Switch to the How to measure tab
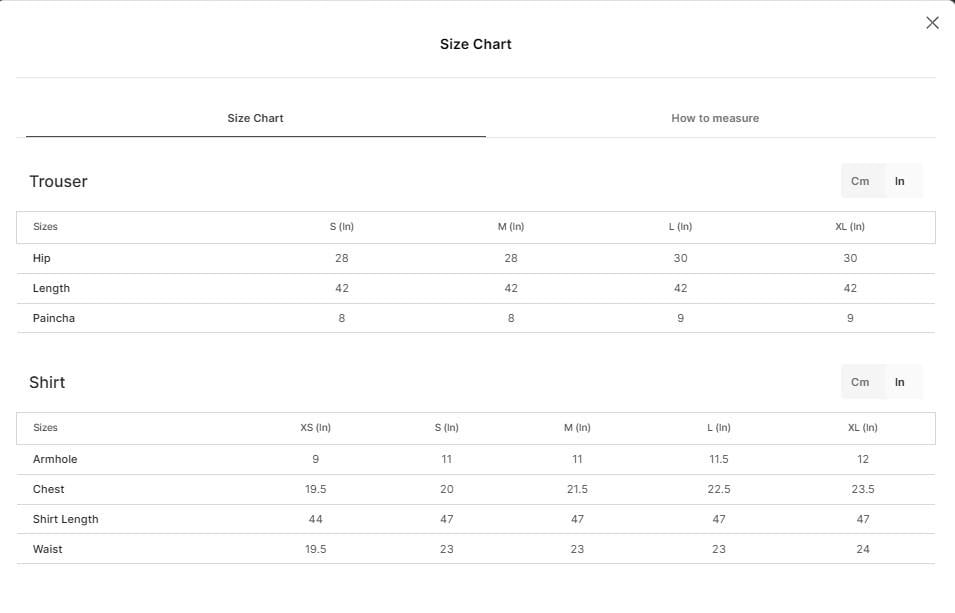This screenshot has height=613, width=955. 715,118
